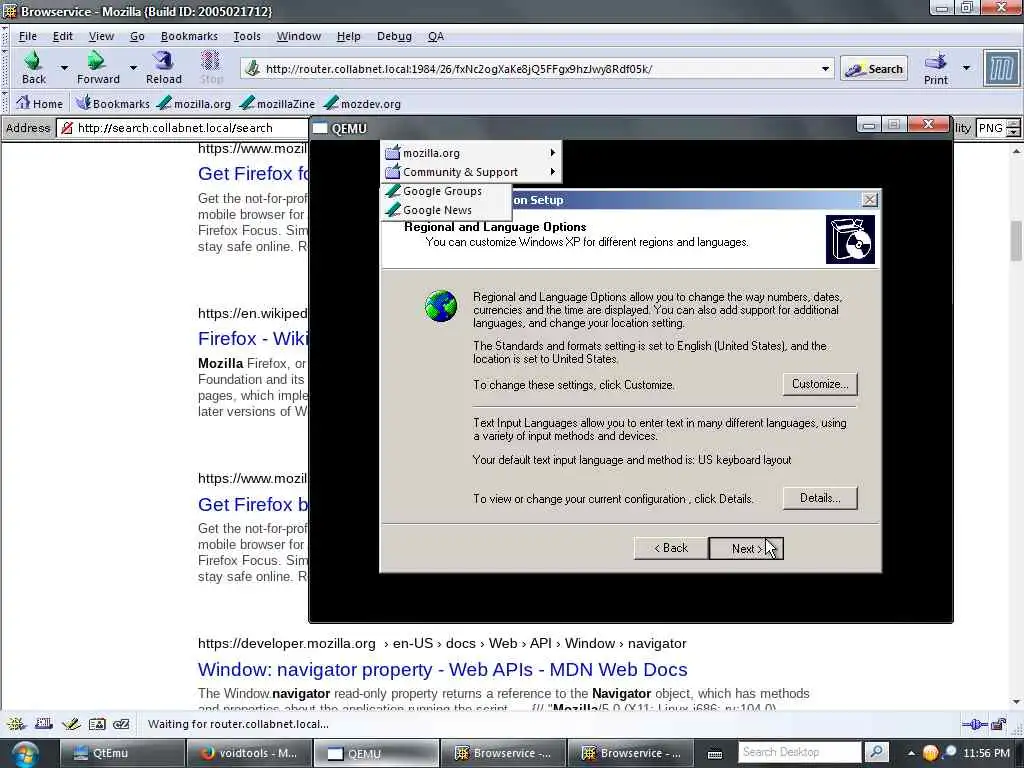Open the Help menu
This screenshot has width=1024, height=768.
coord(348,36)
